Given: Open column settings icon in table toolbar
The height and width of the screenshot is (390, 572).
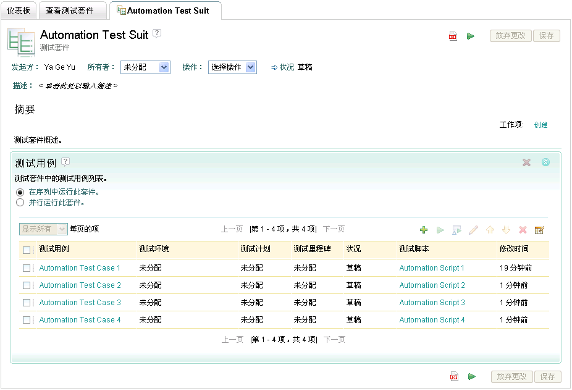Looking at the screenshot, I should (539, 230).
